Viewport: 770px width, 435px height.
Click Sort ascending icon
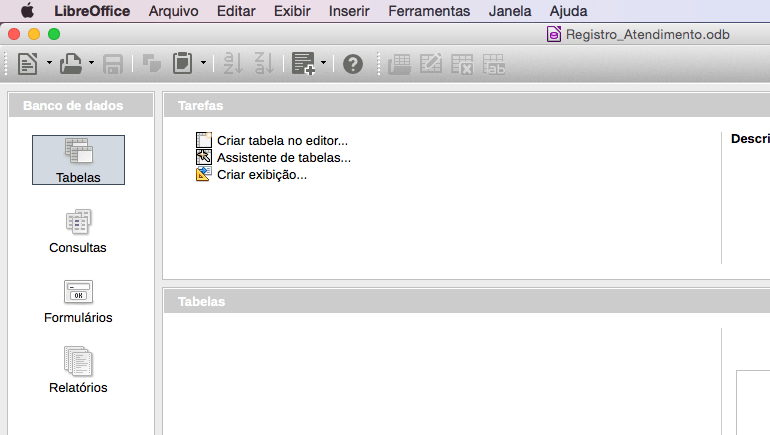coord(233,64)
